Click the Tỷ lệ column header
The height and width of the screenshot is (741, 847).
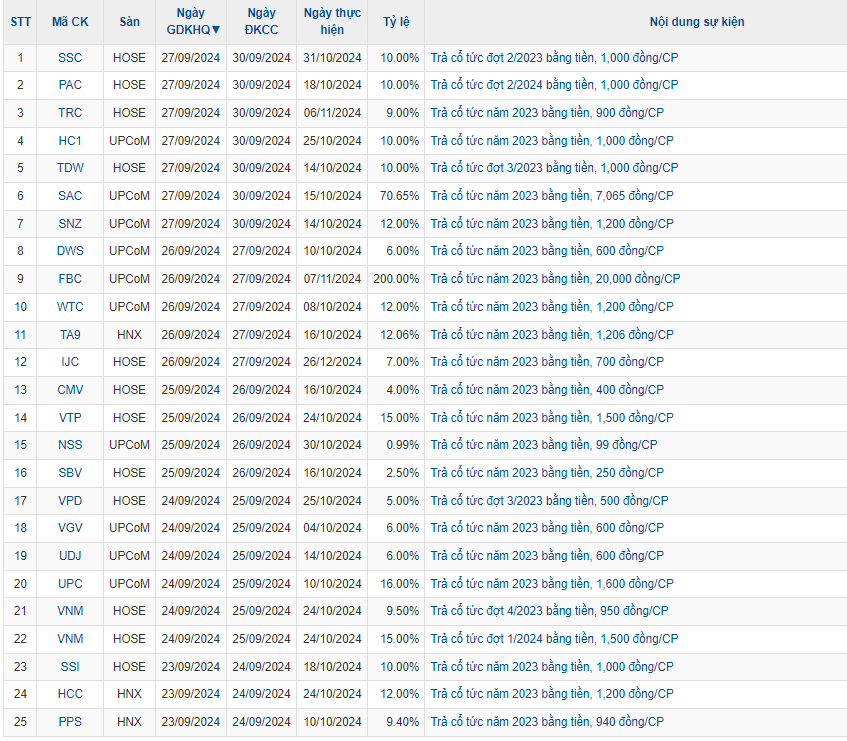coord(395,22)
